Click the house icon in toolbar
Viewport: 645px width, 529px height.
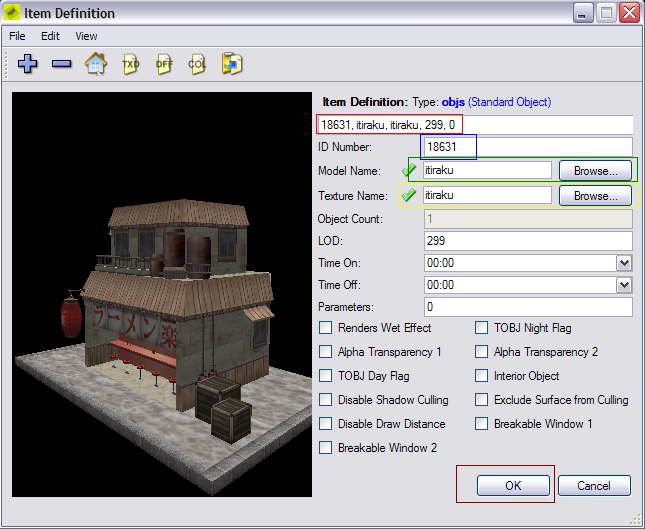pyautogui.click(x=96, y=64)
